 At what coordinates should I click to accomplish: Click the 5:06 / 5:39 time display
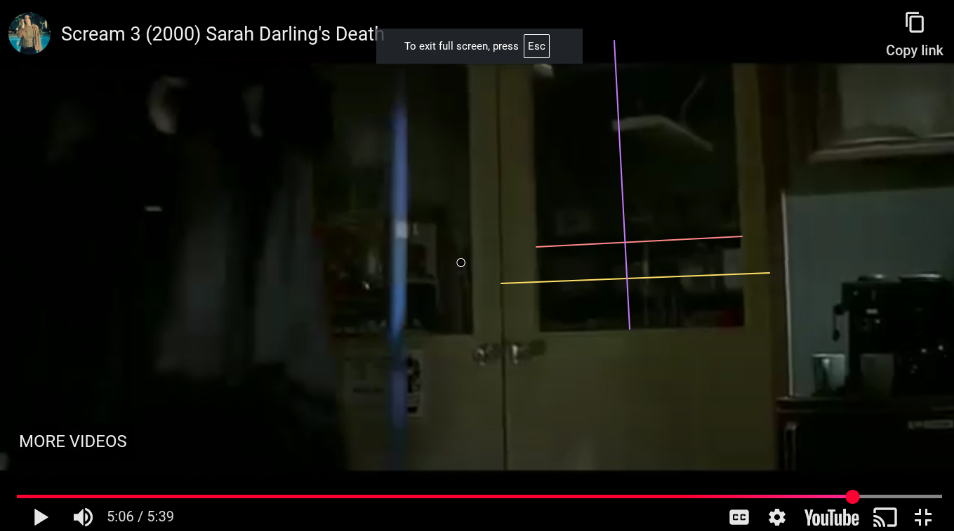[141, 516]
